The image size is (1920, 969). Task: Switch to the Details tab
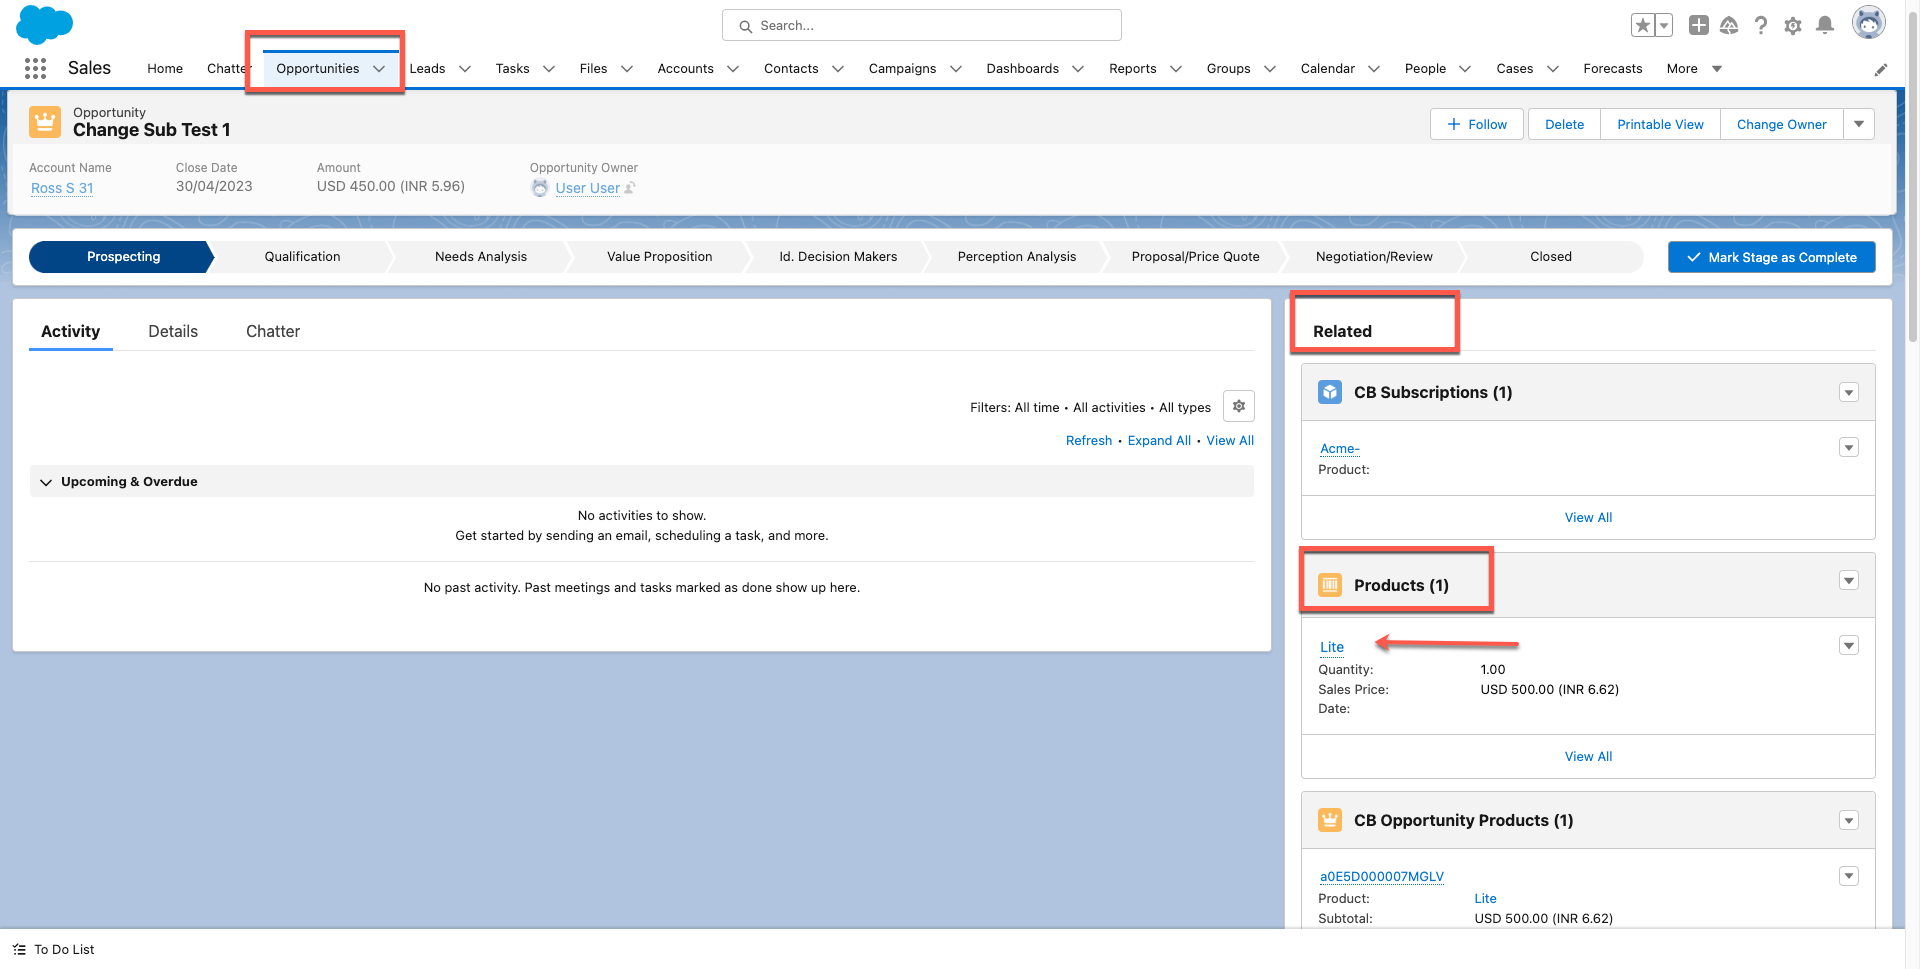[x=173, y=331]
